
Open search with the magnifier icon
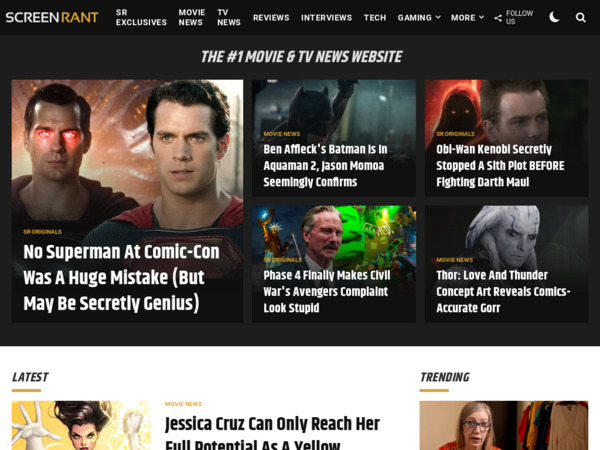pos(581,17)
